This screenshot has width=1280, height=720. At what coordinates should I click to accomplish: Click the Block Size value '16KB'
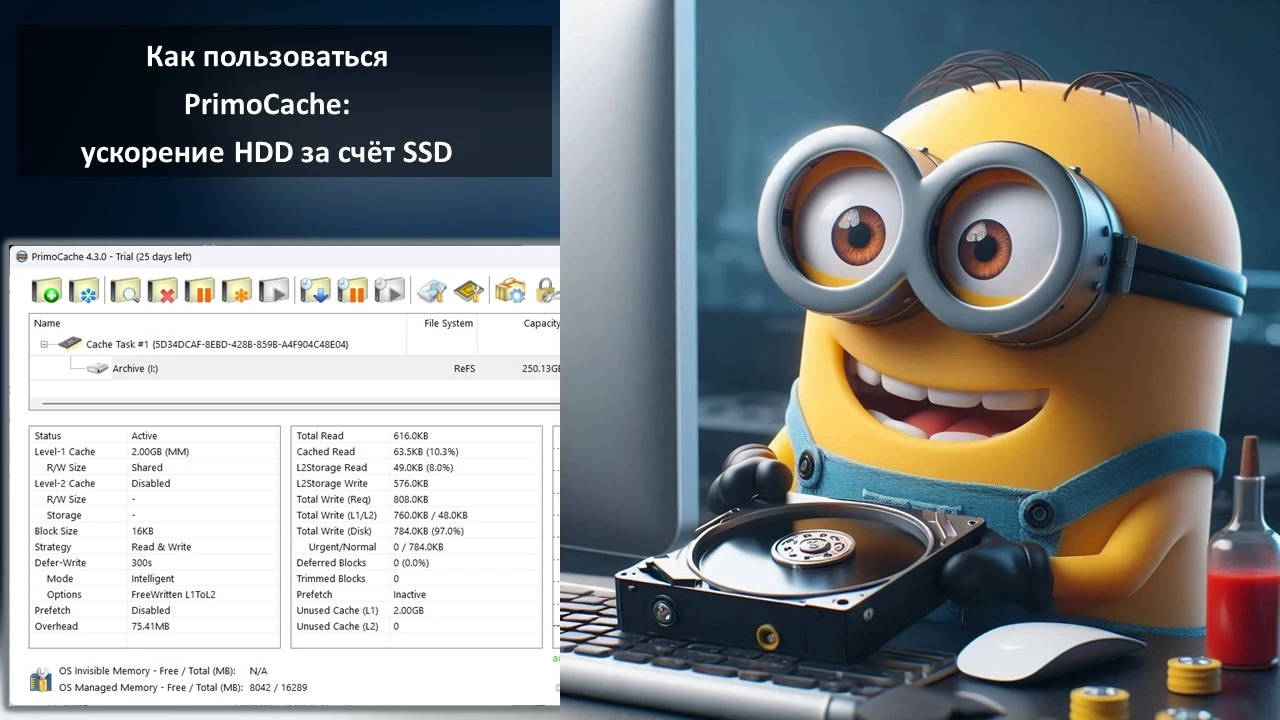coord(142,531)
